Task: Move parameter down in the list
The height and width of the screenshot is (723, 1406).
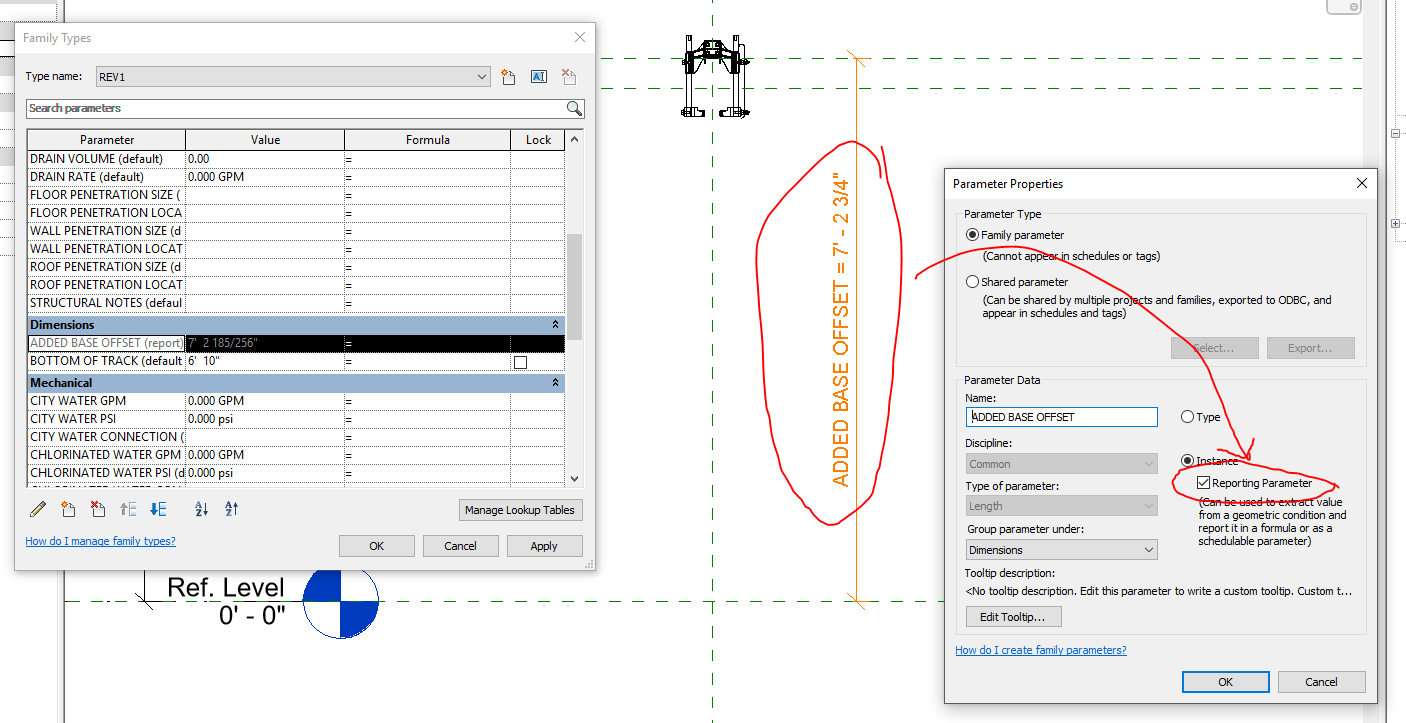Action: [157, 509]
